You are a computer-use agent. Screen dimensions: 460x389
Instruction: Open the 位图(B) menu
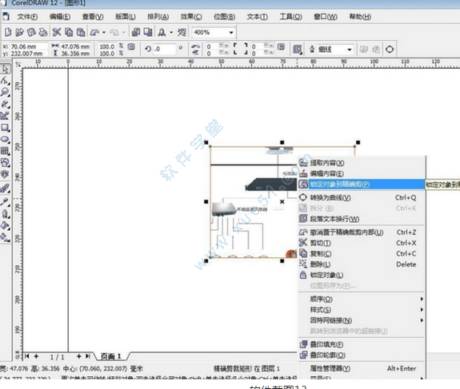tap(224, 16)
